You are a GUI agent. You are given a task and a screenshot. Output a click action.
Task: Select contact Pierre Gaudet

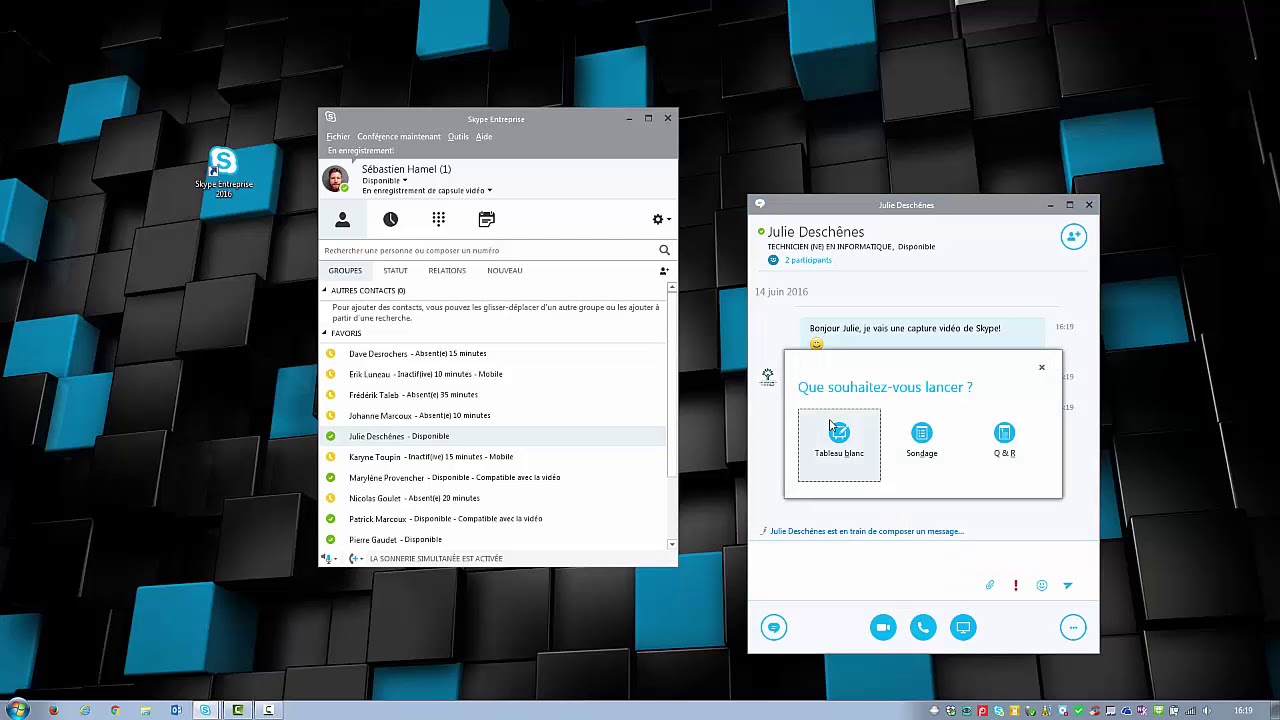click(494, 539)
